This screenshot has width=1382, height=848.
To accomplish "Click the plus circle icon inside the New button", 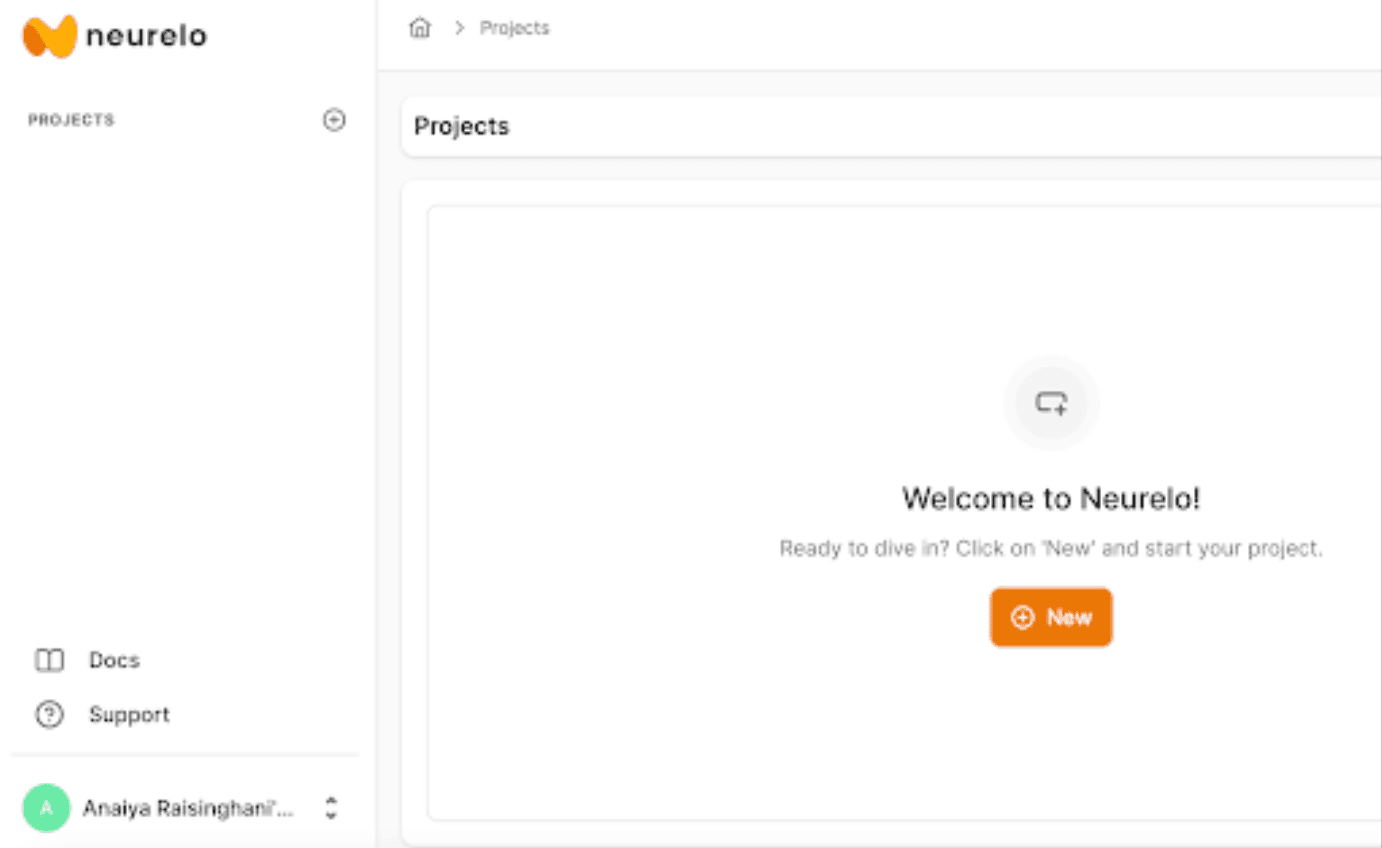I will click(x=1022, y=618).
